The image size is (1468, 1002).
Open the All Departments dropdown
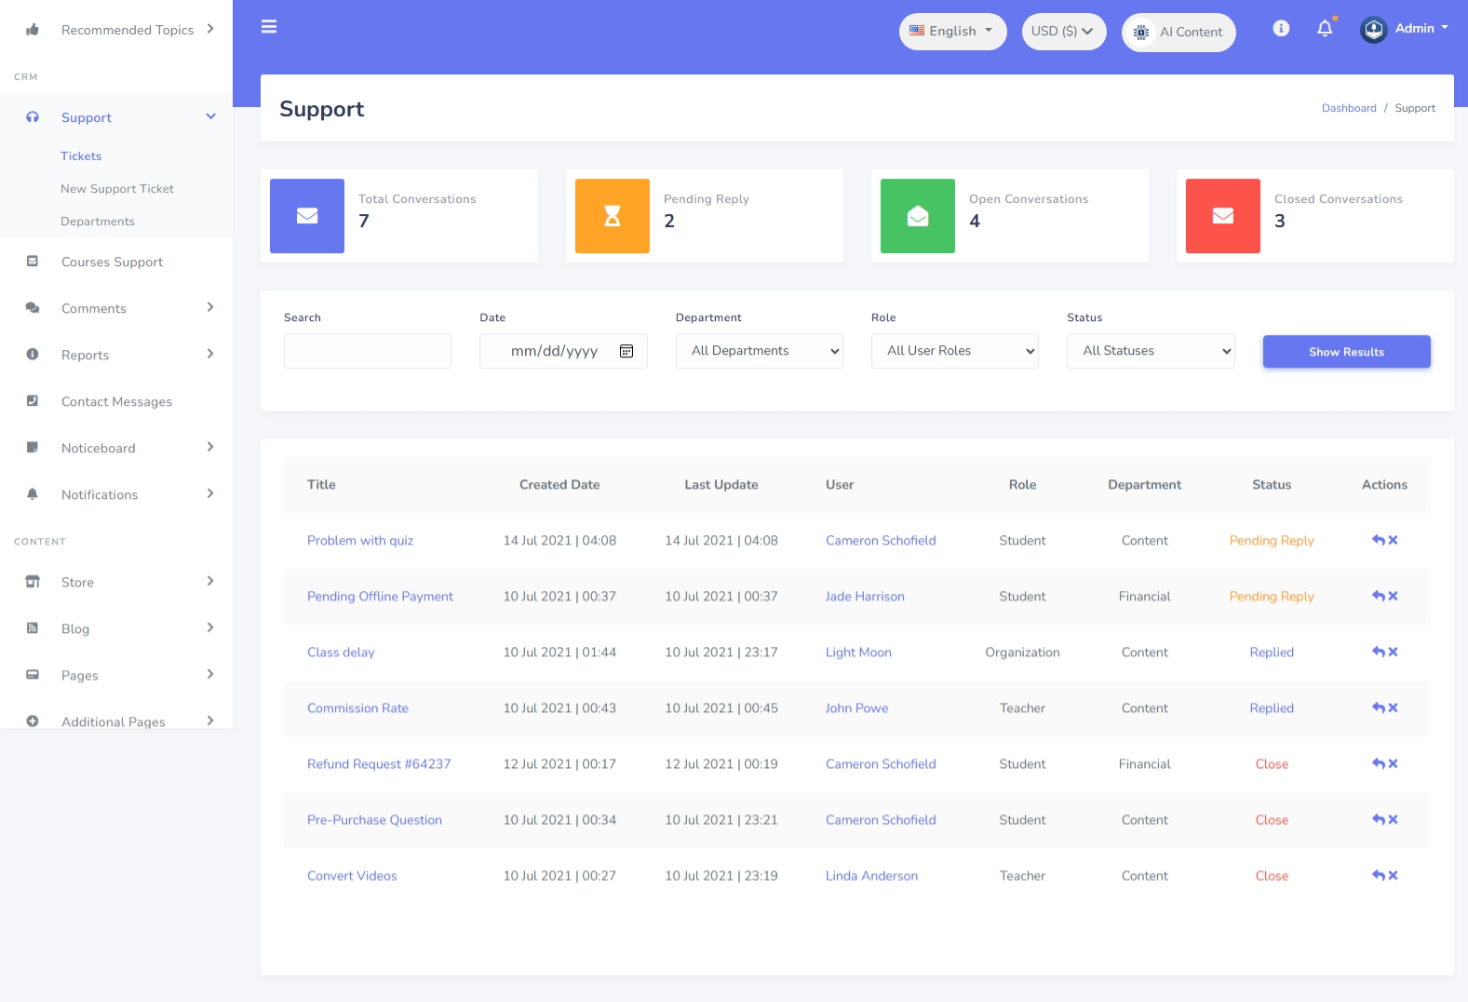coord(759,351)
